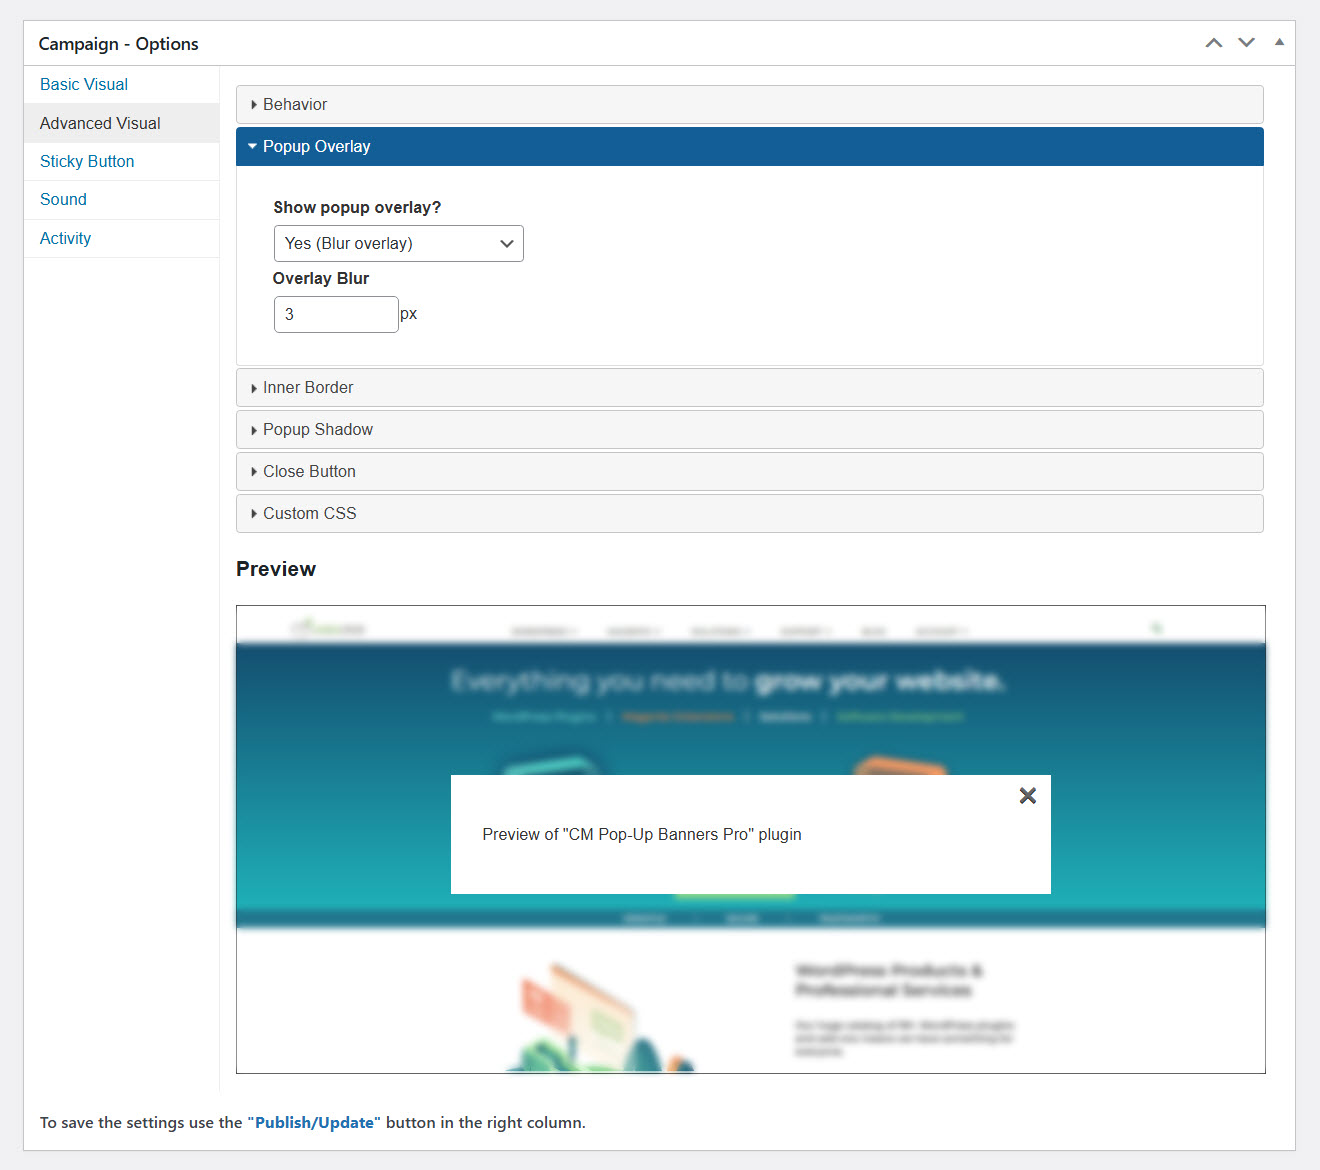Click the Campaign - Options panel title
Image resolution: width=1320 pixels, height=1170 pixels.
click(118, 44)
